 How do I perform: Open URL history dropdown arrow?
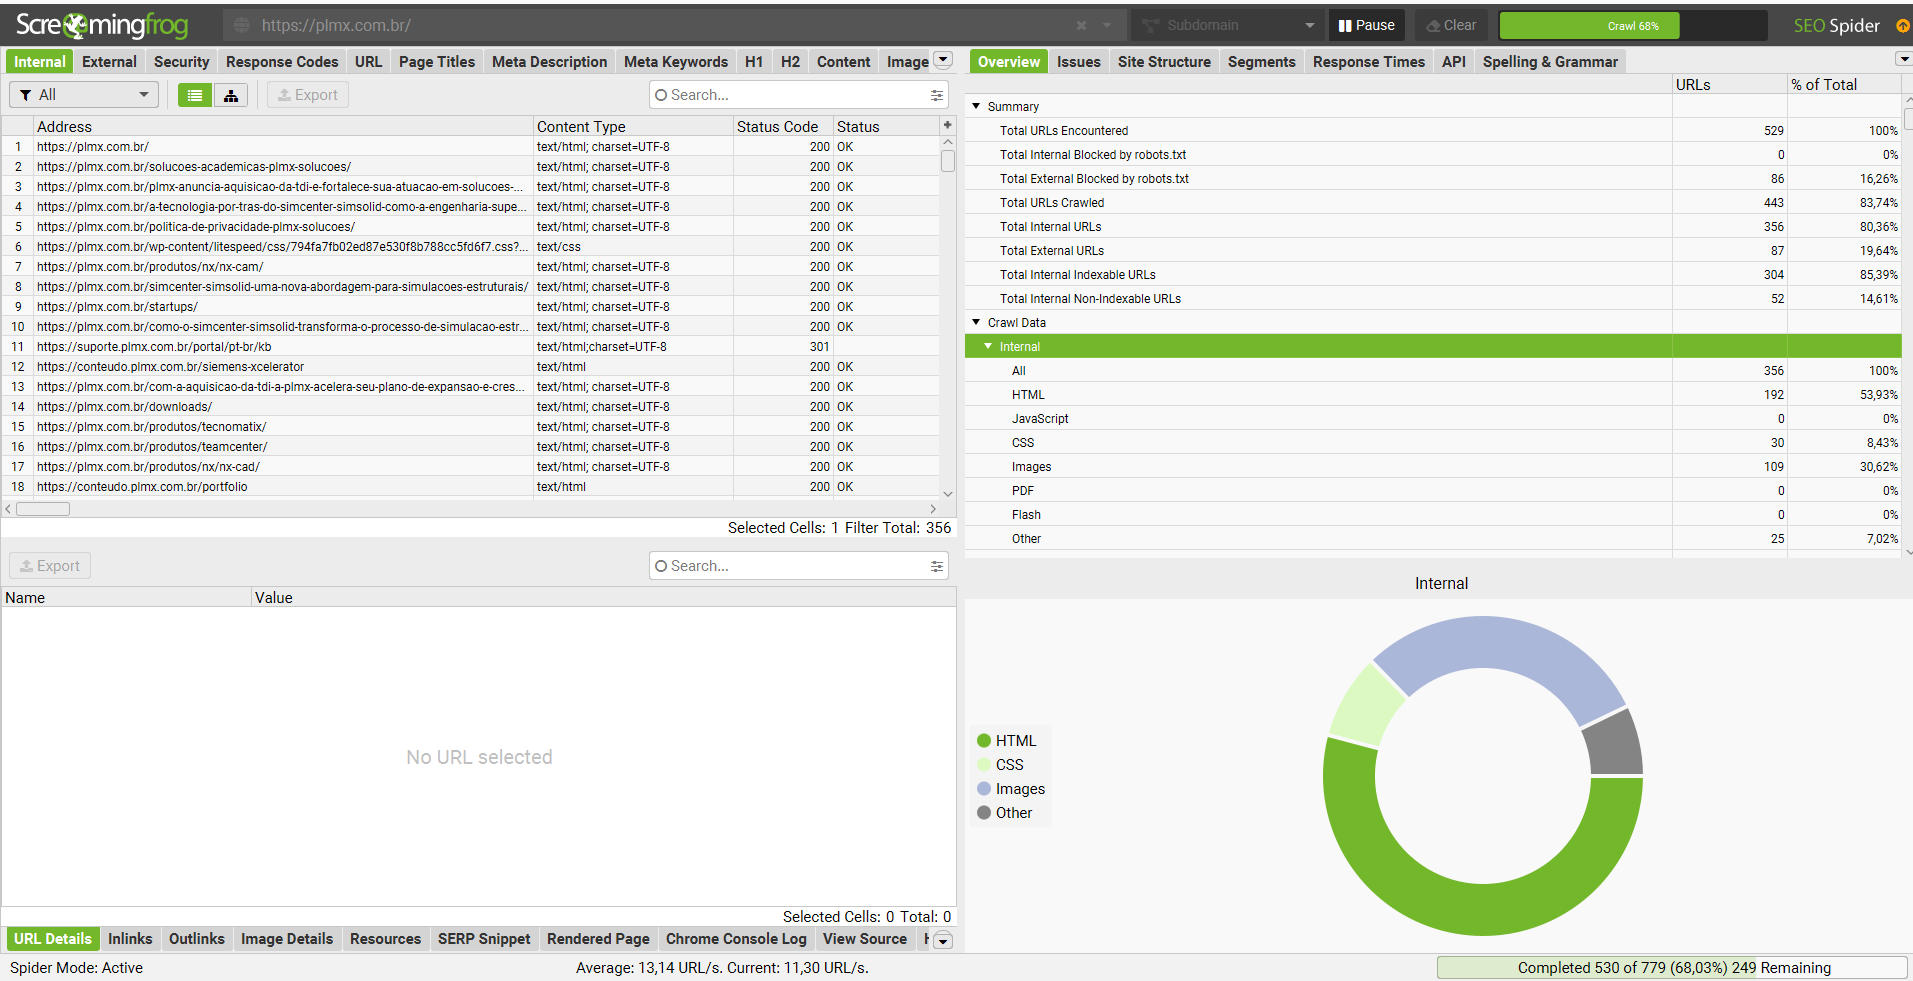(1107, 25)
